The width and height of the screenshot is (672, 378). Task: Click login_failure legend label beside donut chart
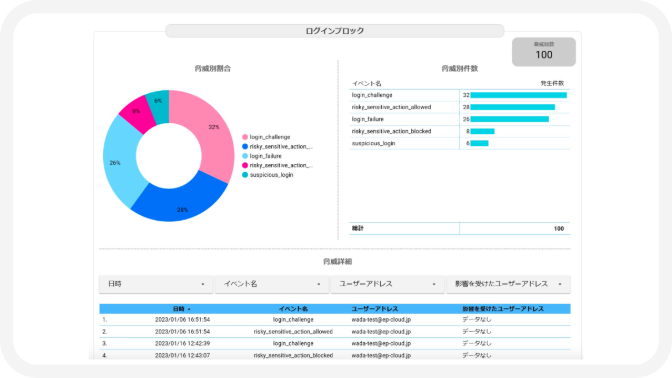coord(266,156)
